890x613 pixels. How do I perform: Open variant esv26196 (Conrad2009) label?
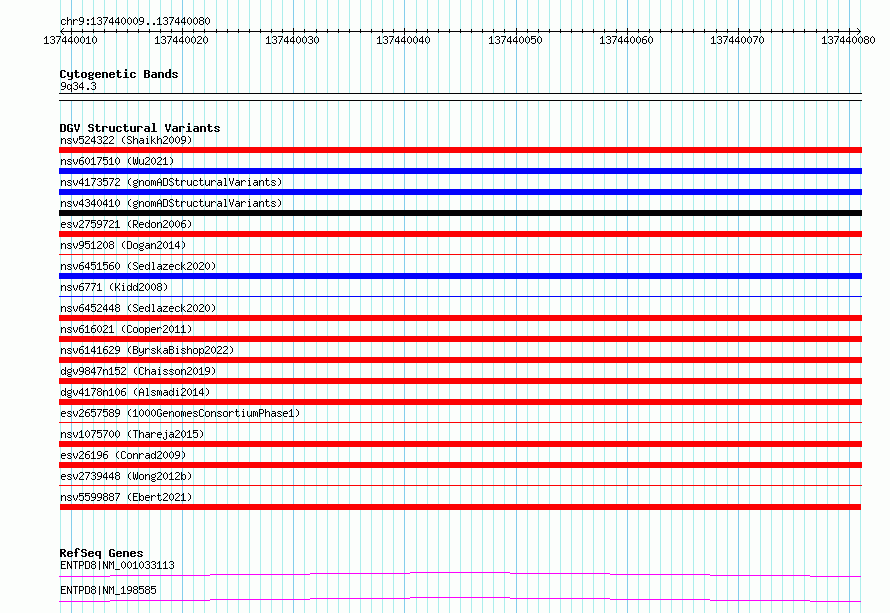(x=123, y=455)
